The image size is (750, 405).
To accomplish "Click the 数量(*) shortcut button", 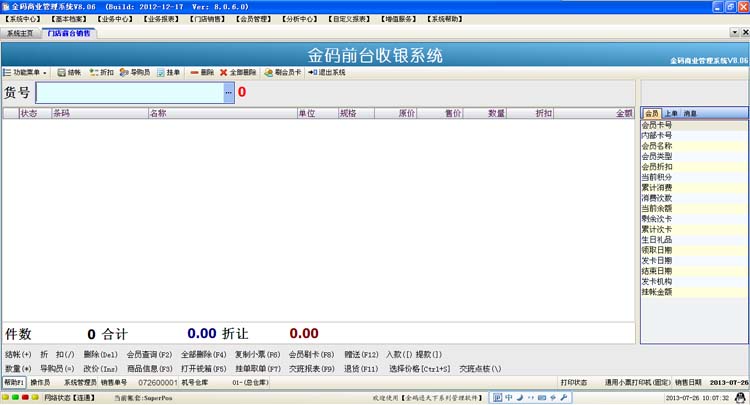I will [18, 369].
